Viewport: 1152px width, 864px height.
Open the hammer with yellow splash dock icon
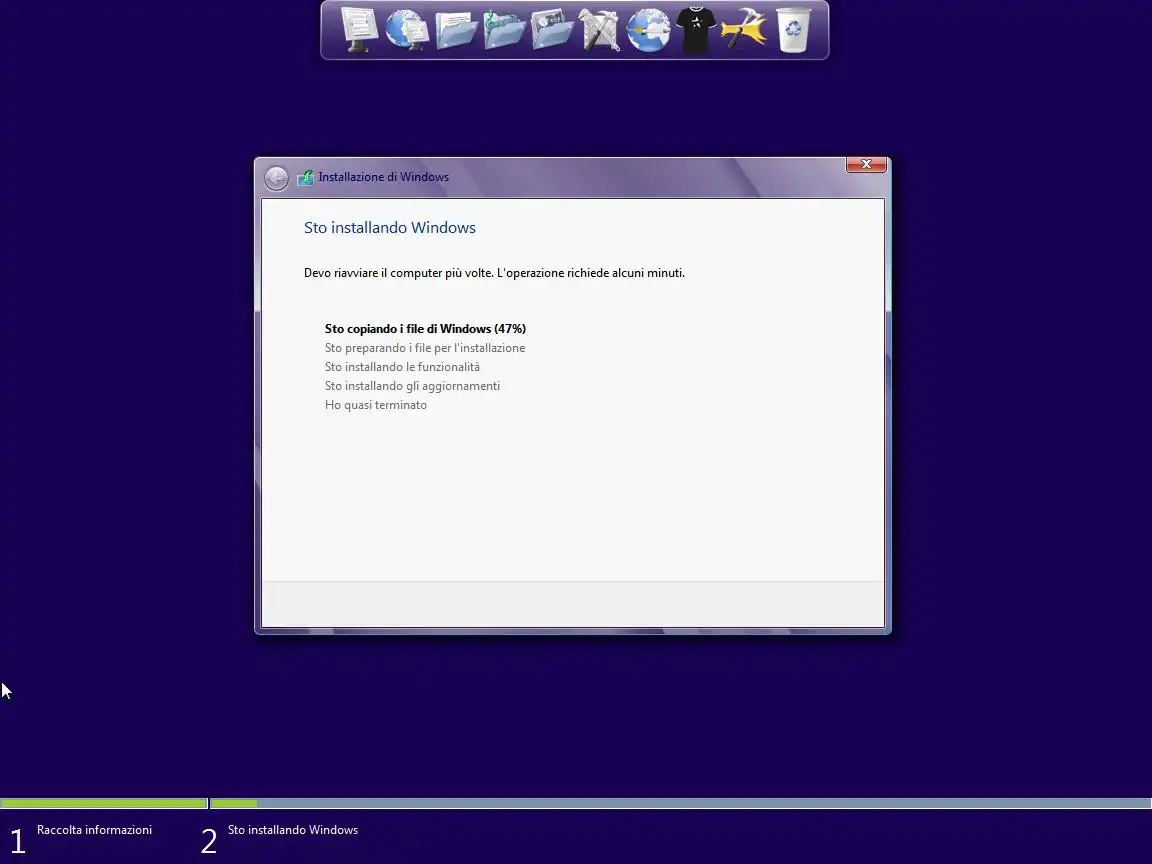744,29
